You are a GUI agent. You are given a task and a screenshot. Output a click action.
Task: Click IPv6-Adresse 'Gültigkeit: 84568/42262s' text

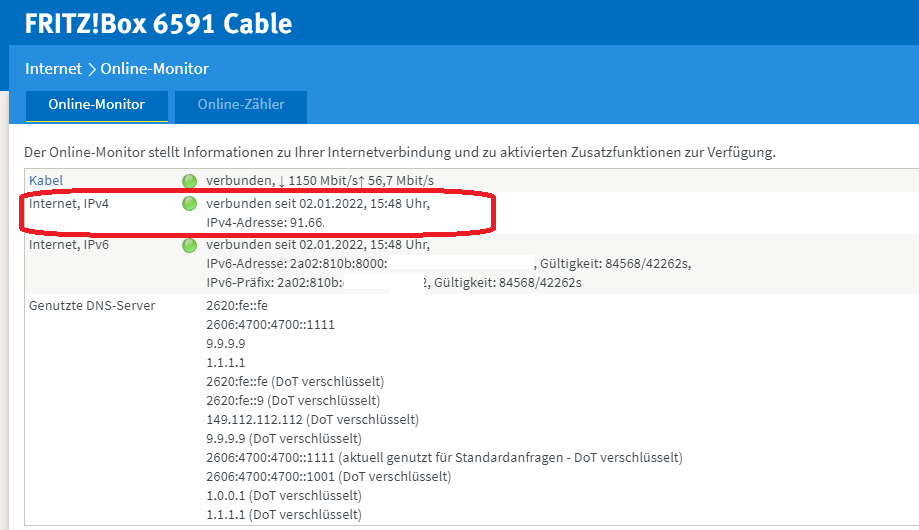pyautogui.click(x=615, y=264)
